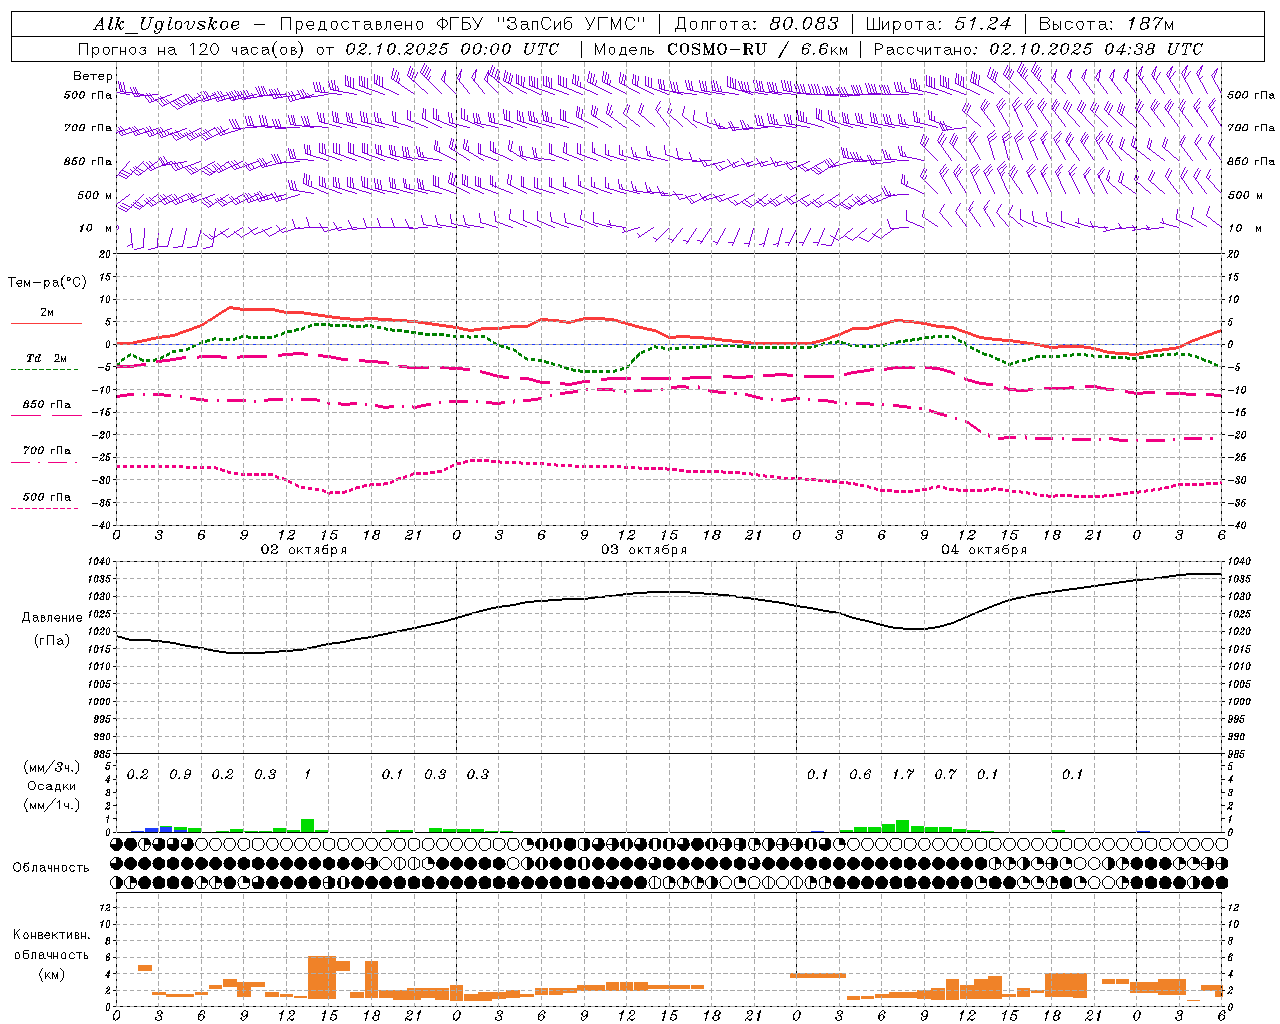Viewport: 1280px width, 1024px height.
Task: Click the dotted line sample under temperature 500 гПа legend
Action: [45, 509]
